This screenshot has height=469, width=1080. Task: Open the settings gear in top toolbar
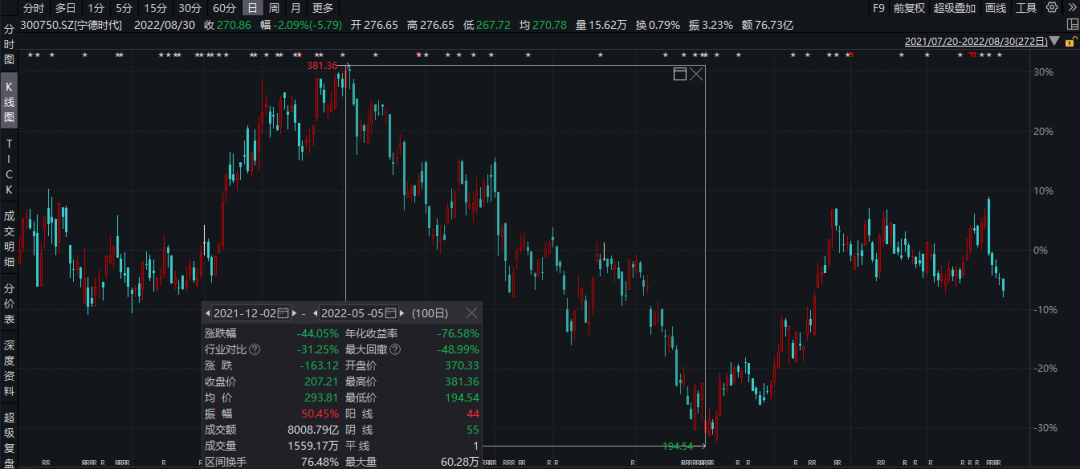point(1052,8)
